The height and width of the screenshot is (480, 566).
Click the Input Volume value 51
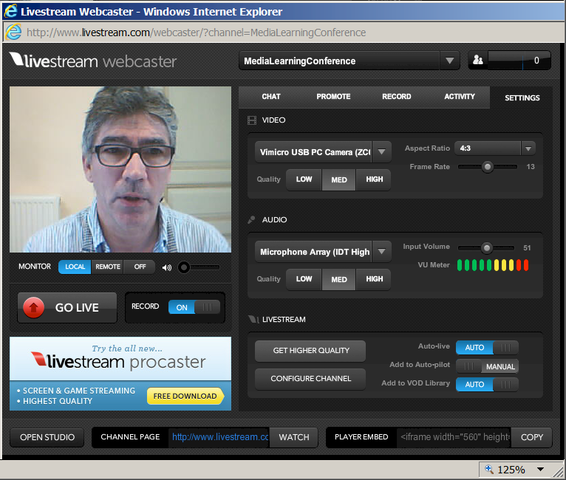527,248
